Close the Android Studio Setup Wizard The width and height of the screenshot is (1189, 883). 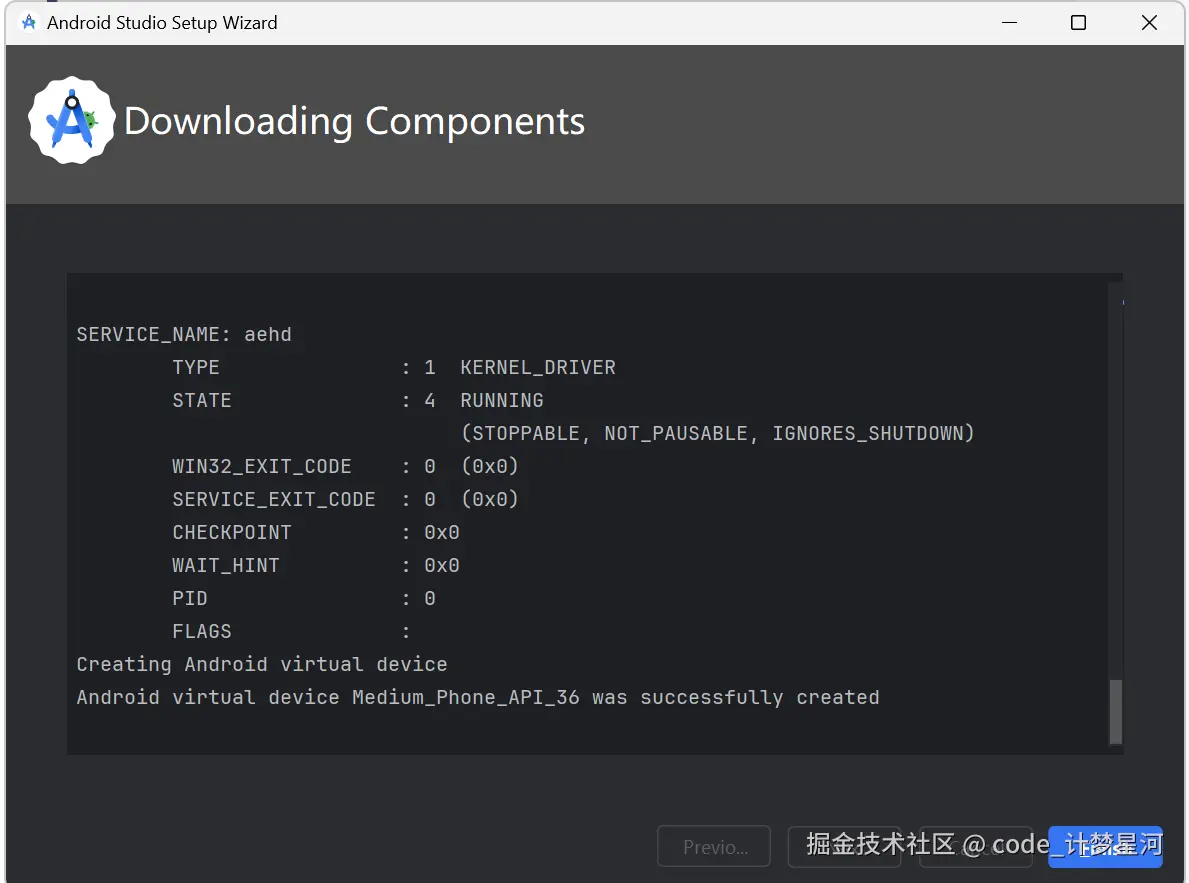click(1150, 23)
